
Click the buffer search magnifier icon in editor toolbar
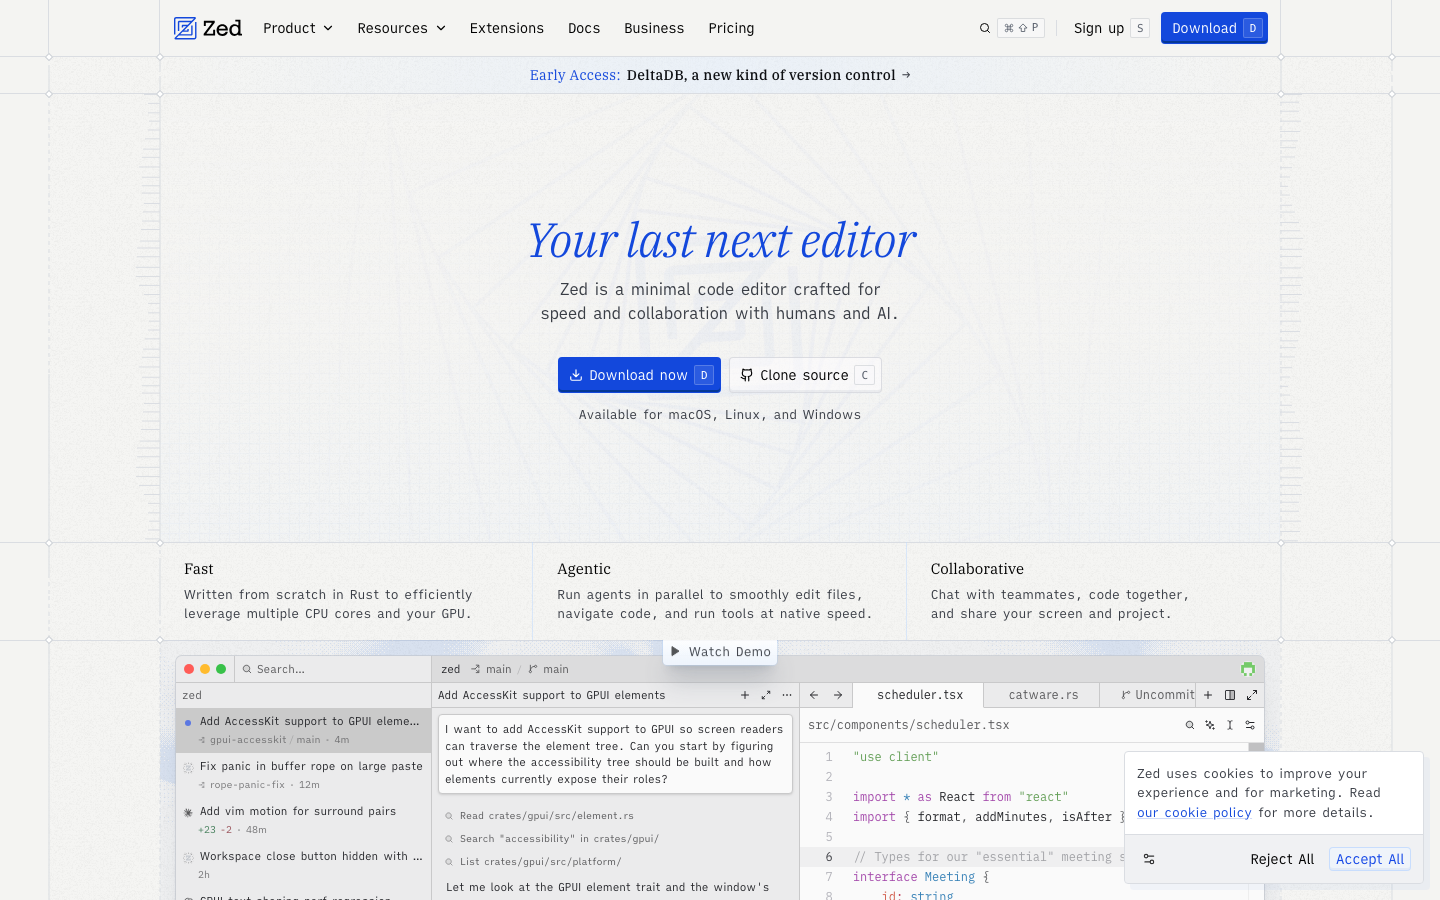click(x=1190, y=725)
